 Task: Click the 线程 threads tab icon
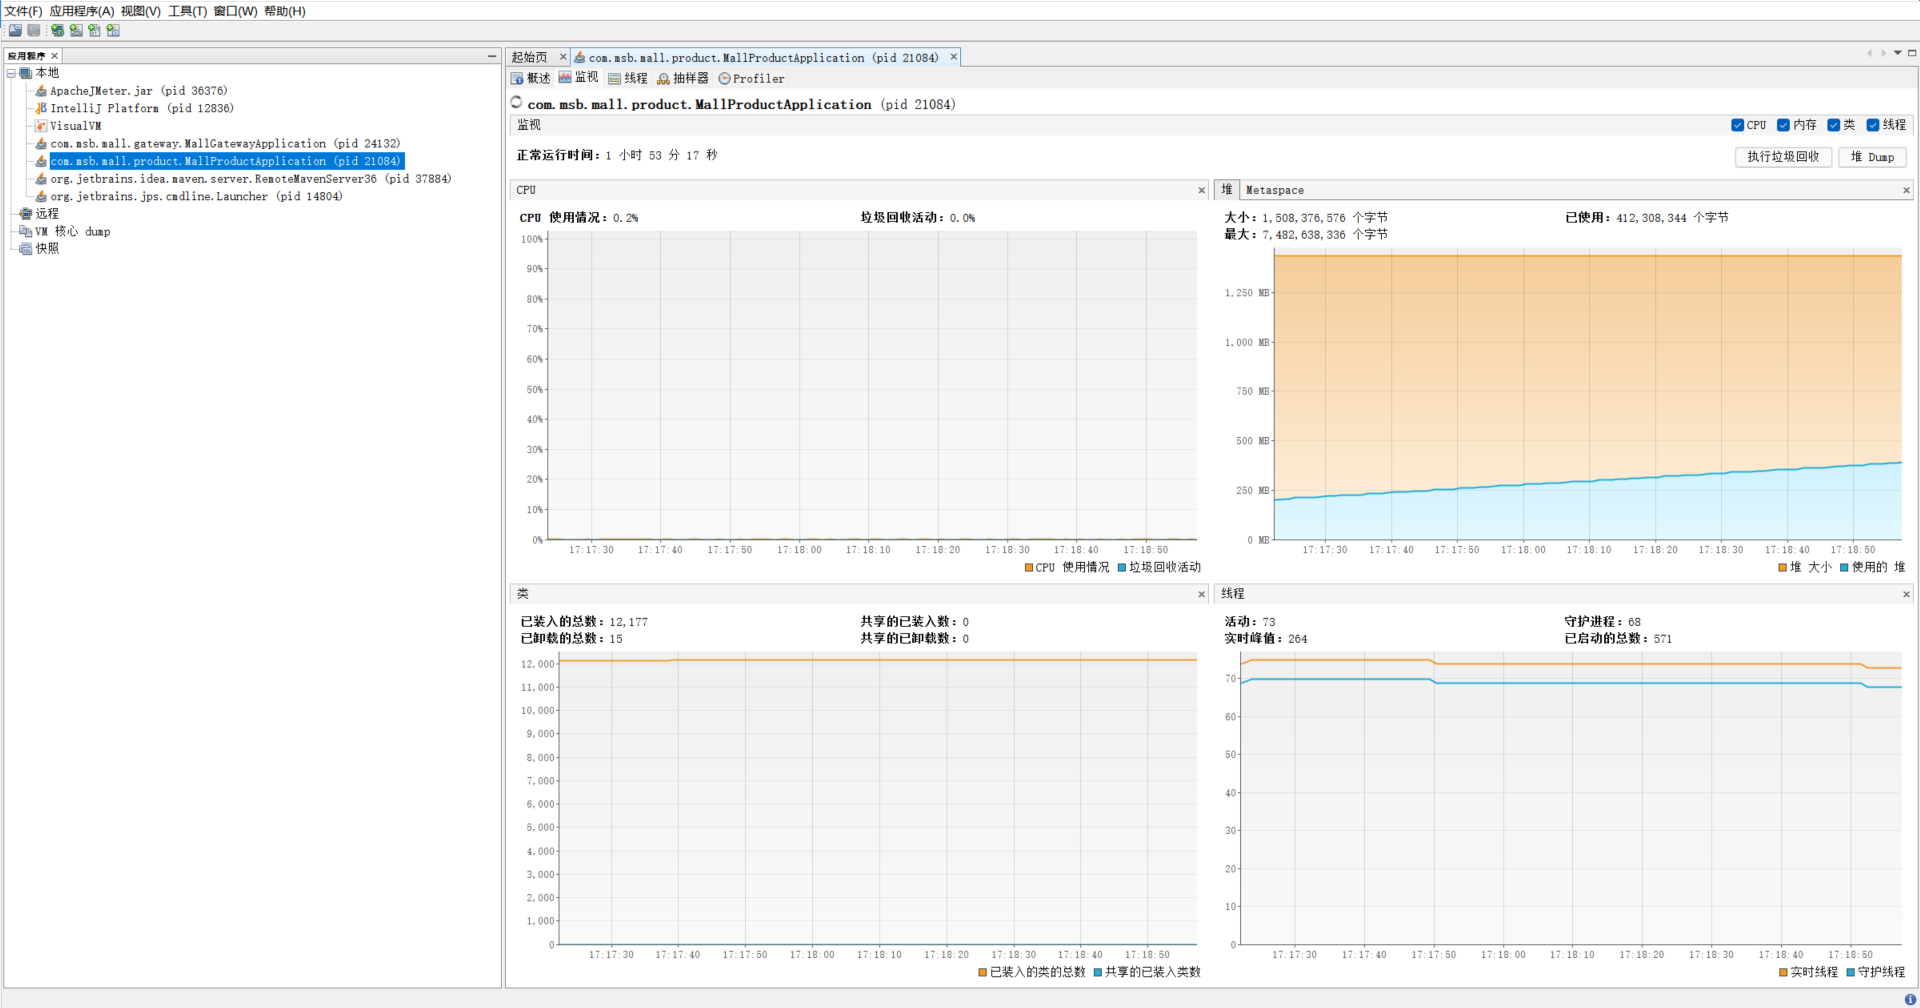[x=615, y=78]
